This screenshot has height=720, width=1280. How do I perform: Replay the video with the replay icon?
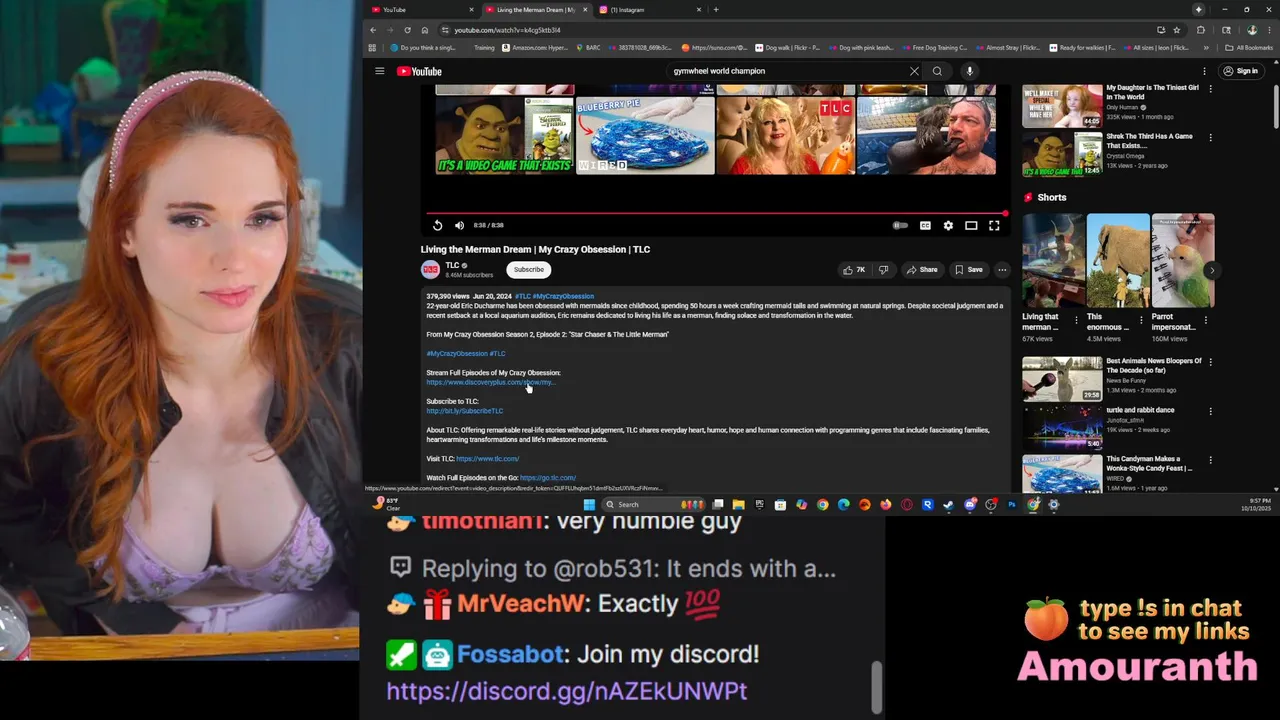(x=437, y=225)
